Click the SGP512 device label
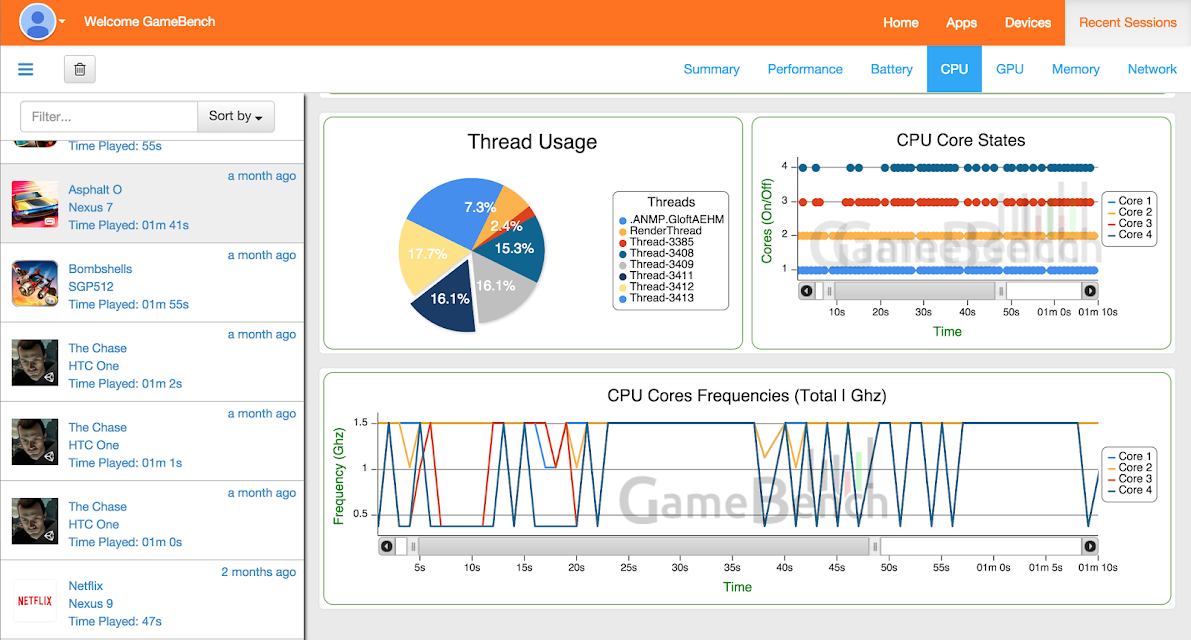 click(x=91, y=286)
